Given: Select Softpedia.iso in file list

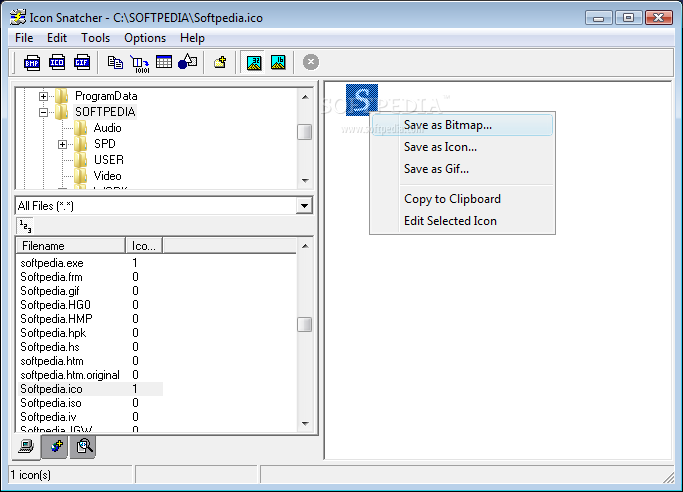Looking at the screenshot, I should click(51, 403).
